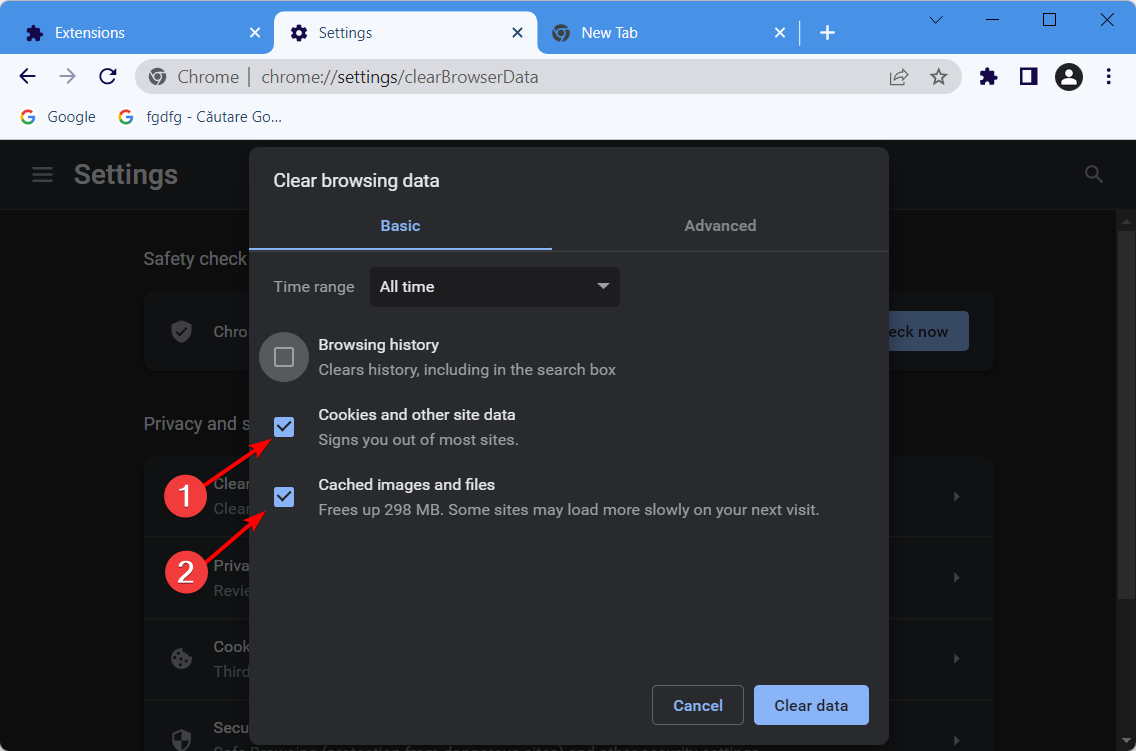The height and width of the screenshot is (751, 1136).
Task: Click the Cookies row cookie icon
Action: pos(181,658)
